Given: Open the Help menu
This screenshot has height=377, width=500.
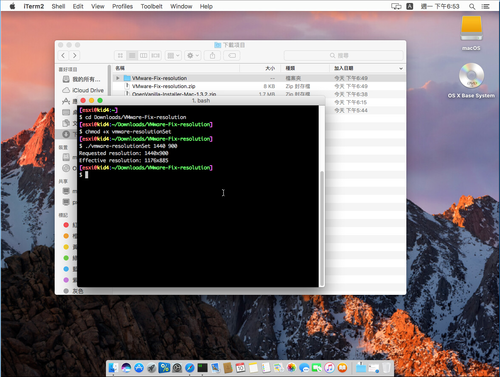Looking at the screenshot, I should 206,6.
